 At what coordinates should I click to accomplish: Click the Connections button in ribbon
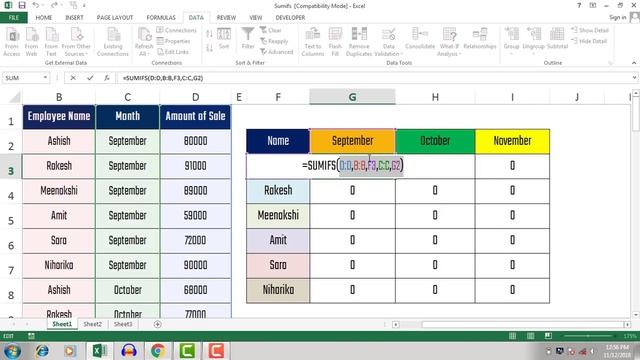[176, 30]
